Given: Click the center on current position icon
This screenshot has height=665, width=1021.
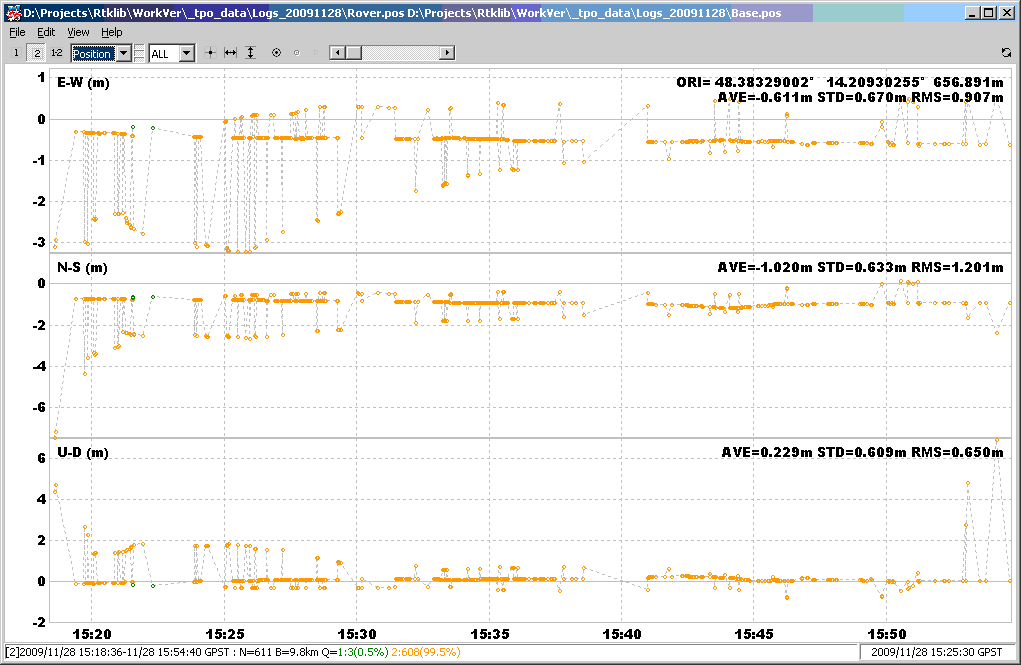Looking at the screenshot, I should coord(210,53).
